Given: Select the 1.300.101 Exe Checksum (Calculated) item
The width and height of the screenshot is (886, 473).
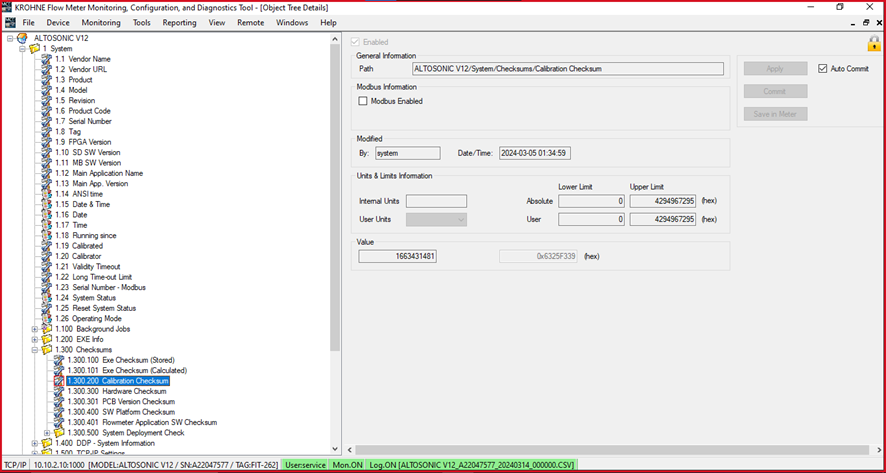Looking at the screenshot, I should tap(127, 370).
